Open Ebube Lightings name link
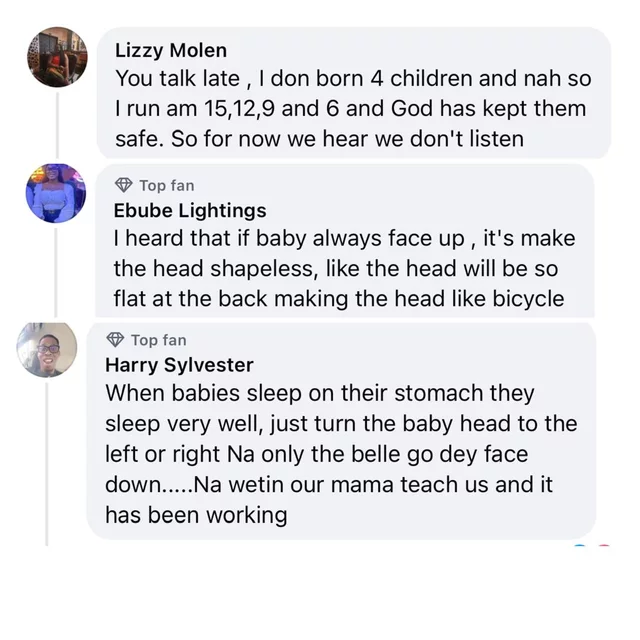The image size is (640, 640). pyautogui.click(x=190, y=210)
